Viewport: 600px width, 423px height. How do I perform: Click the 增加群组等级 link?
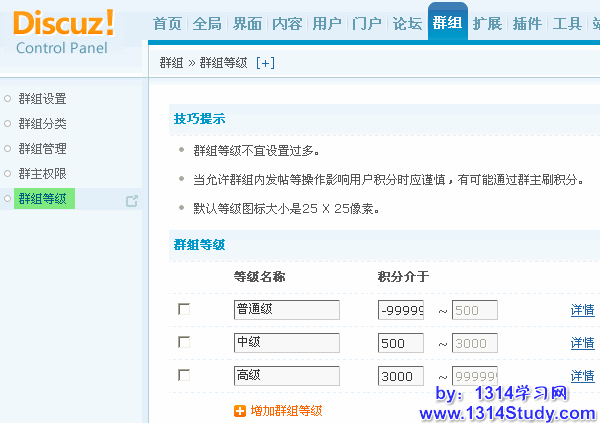[x=286, y=411]
